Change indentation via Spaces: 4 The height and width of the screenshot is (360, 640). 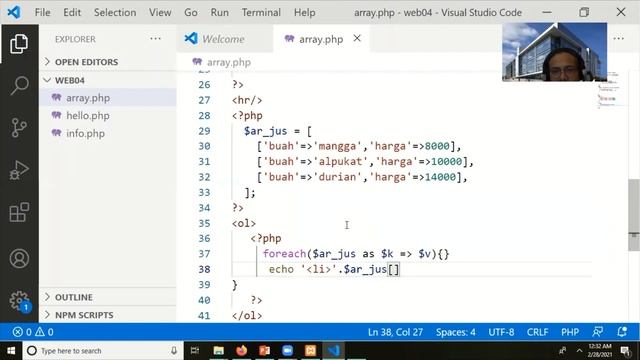pos(456,332)
